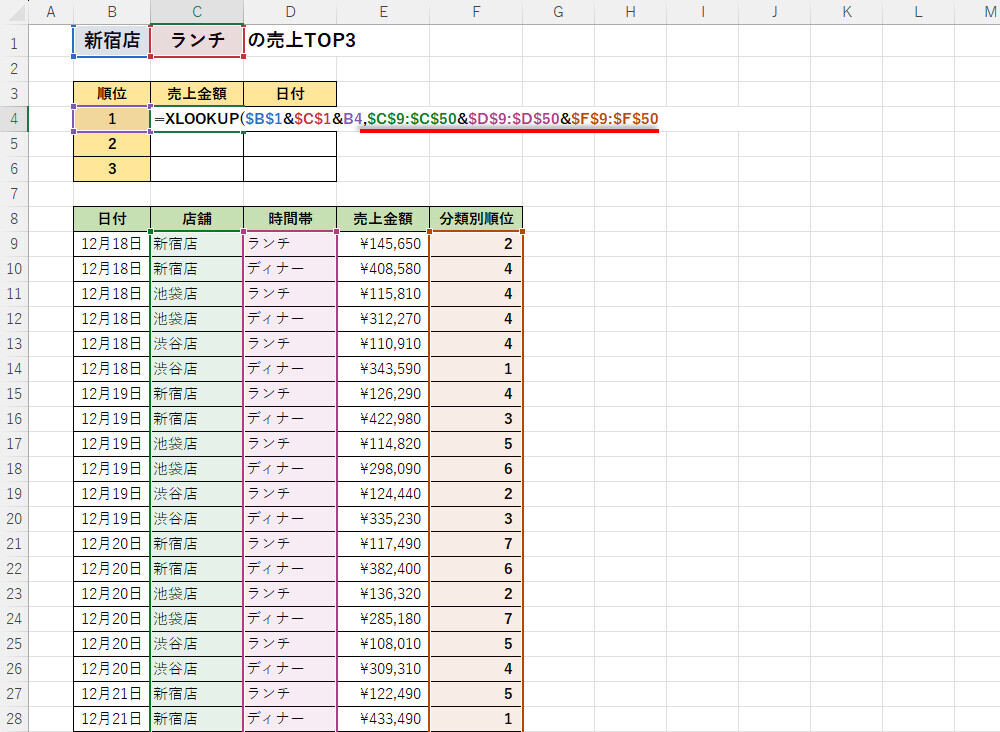Select column E header

tap(383, 11)
